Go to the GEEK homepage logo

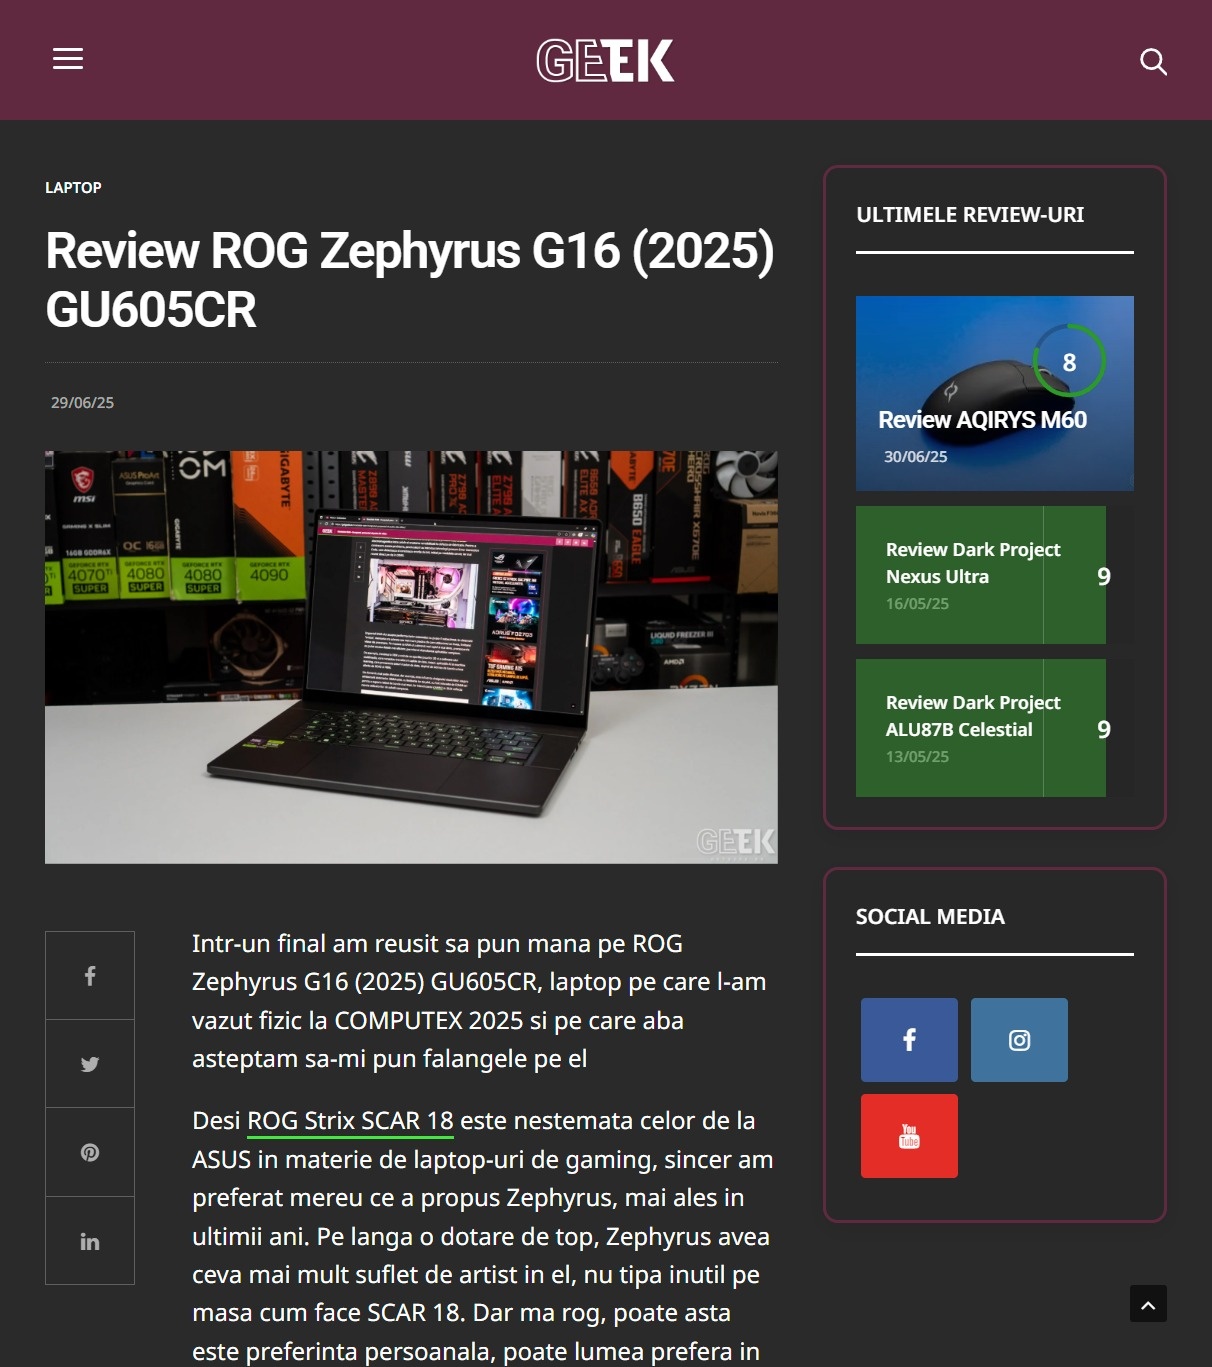(x=605, y=60)
